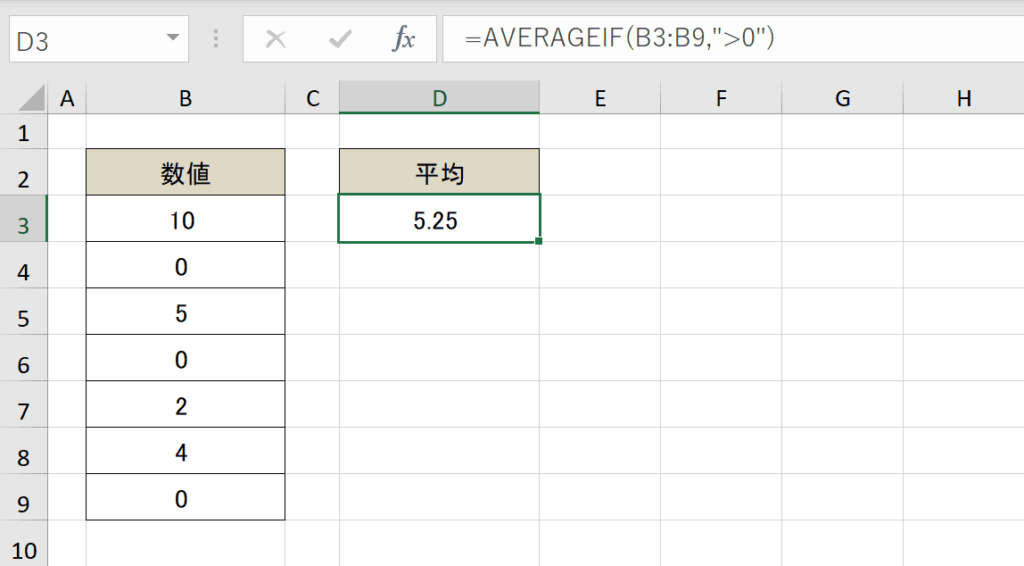Image resolution: width=1024 pixels, height=566 pixels.
Task: Select column H header
Action: point(964,98)
